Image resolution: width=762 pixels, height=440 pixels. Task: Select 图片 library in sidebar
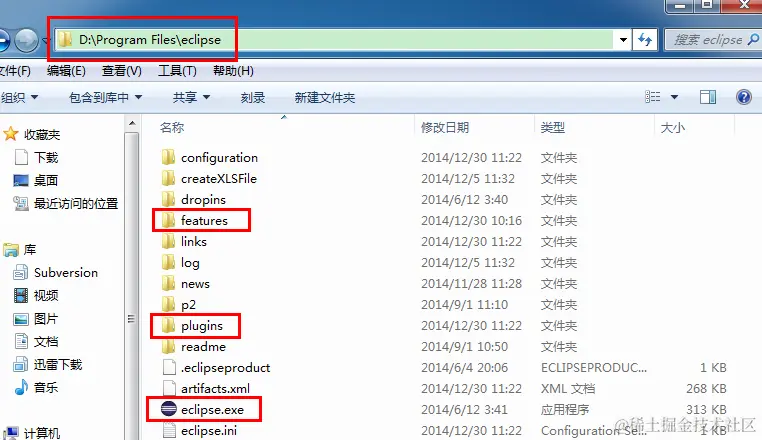pyautogui.click(x=46, y=318)
